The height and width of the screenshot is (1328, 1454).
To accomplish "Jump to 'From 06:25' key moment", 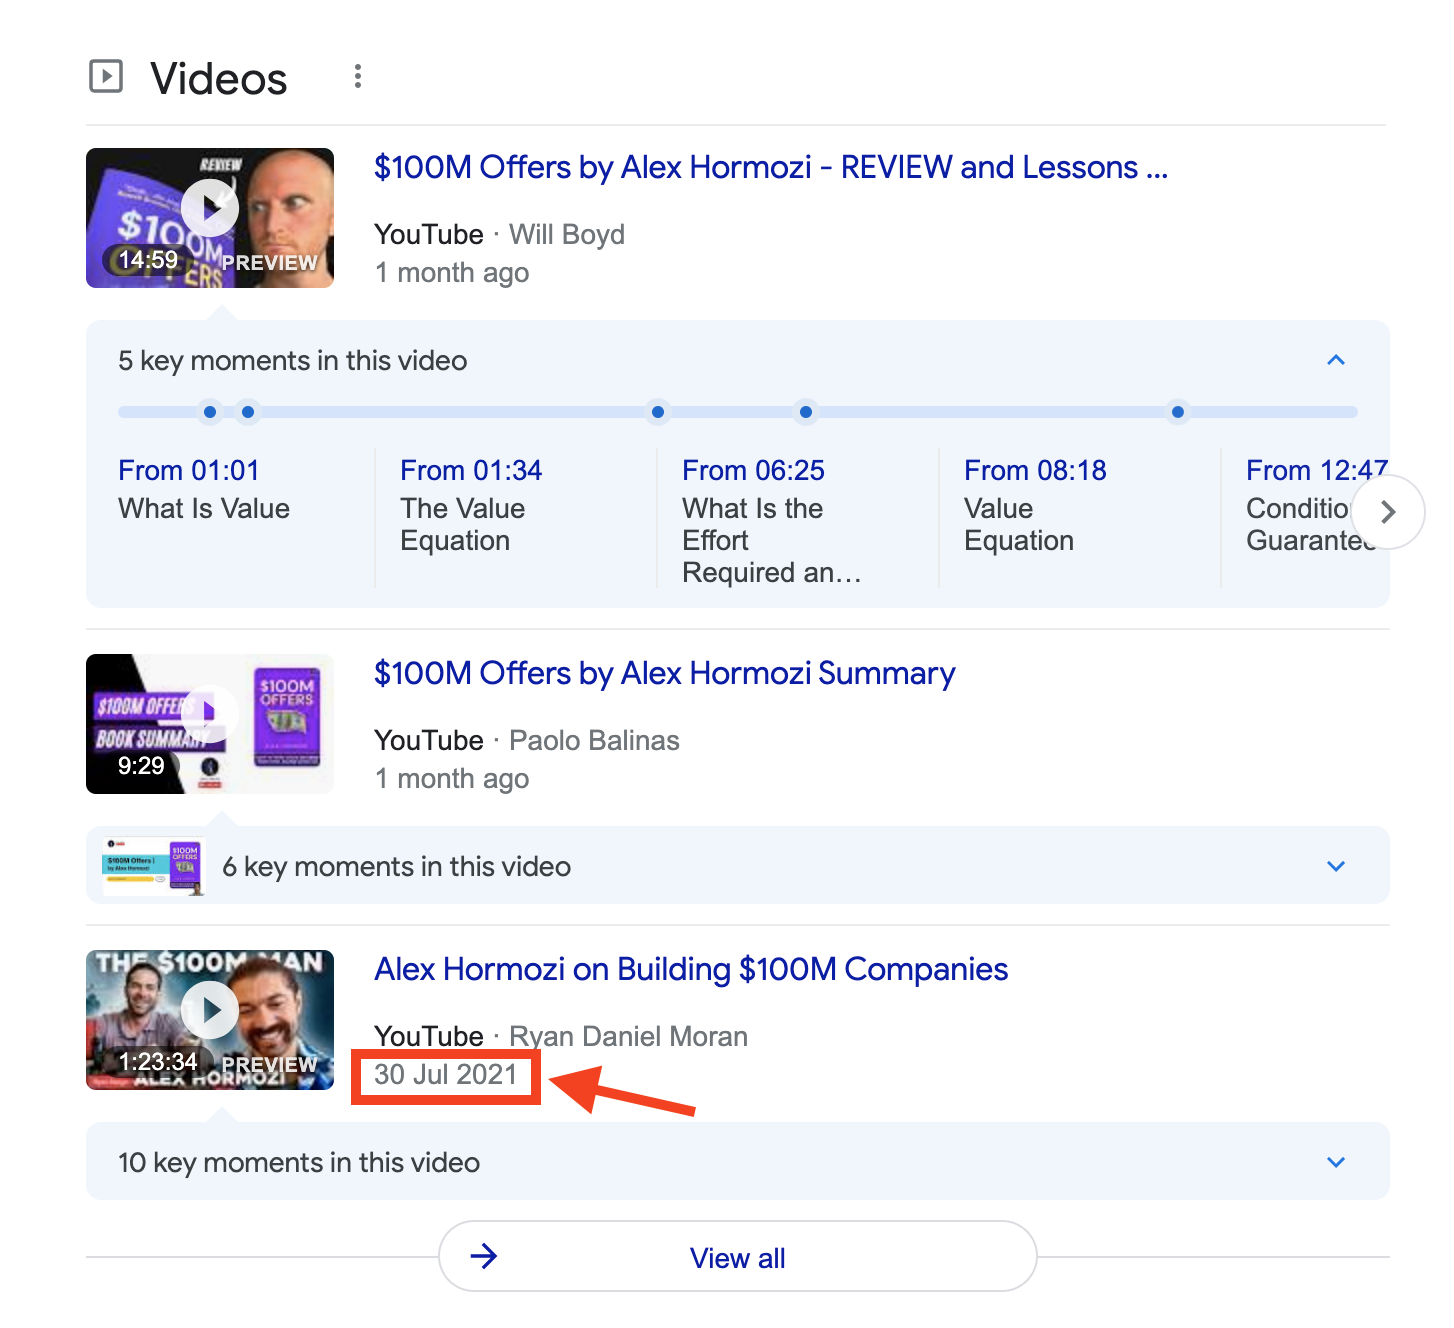I will 753,470.
